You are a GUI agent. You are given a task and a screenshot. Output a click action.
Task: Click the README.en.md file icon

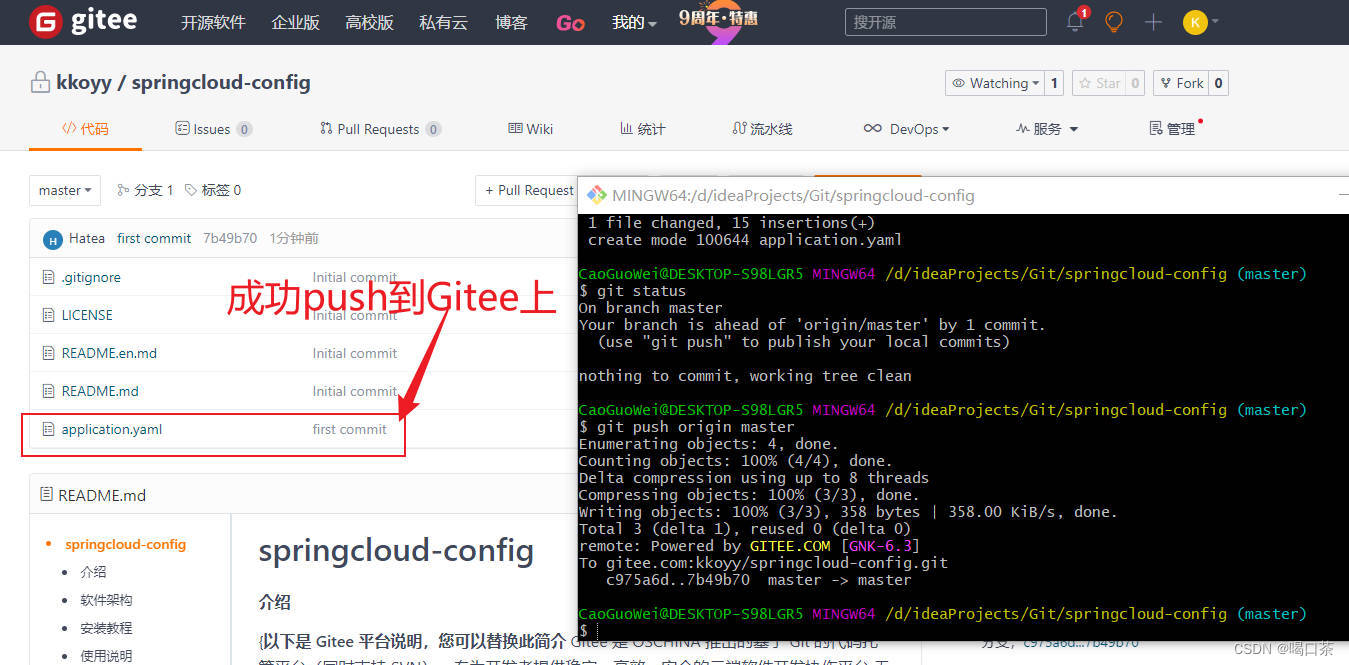48,353
